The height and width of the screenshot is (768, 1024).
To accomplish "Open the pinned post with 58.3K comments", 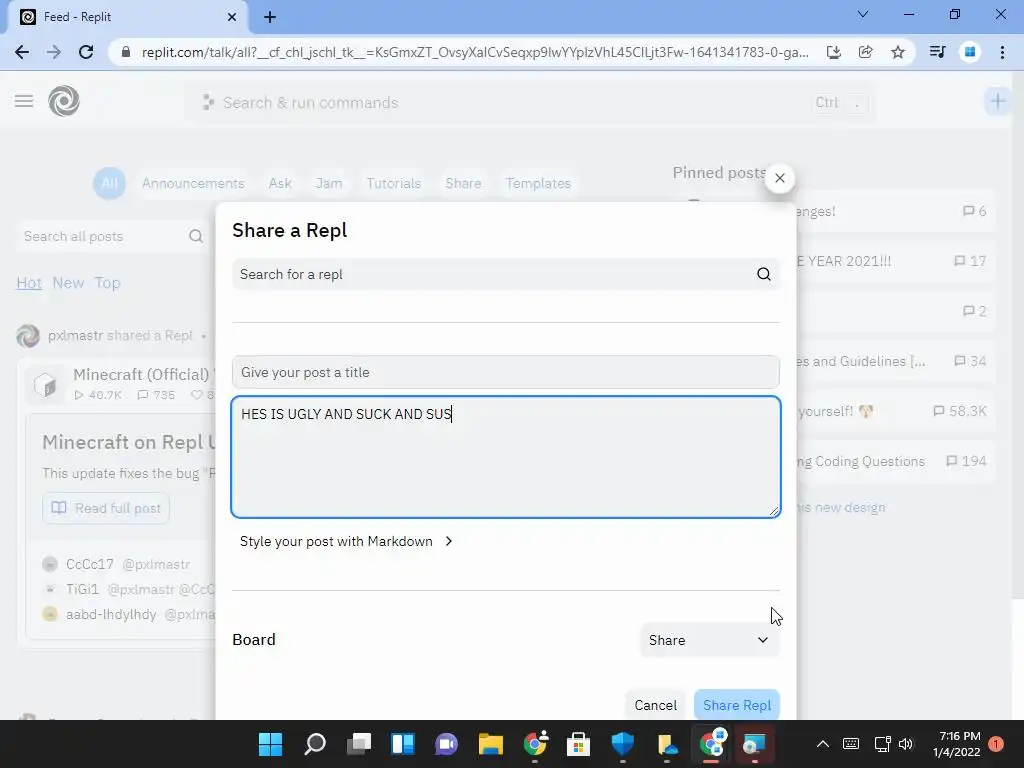I will [895, 411].
